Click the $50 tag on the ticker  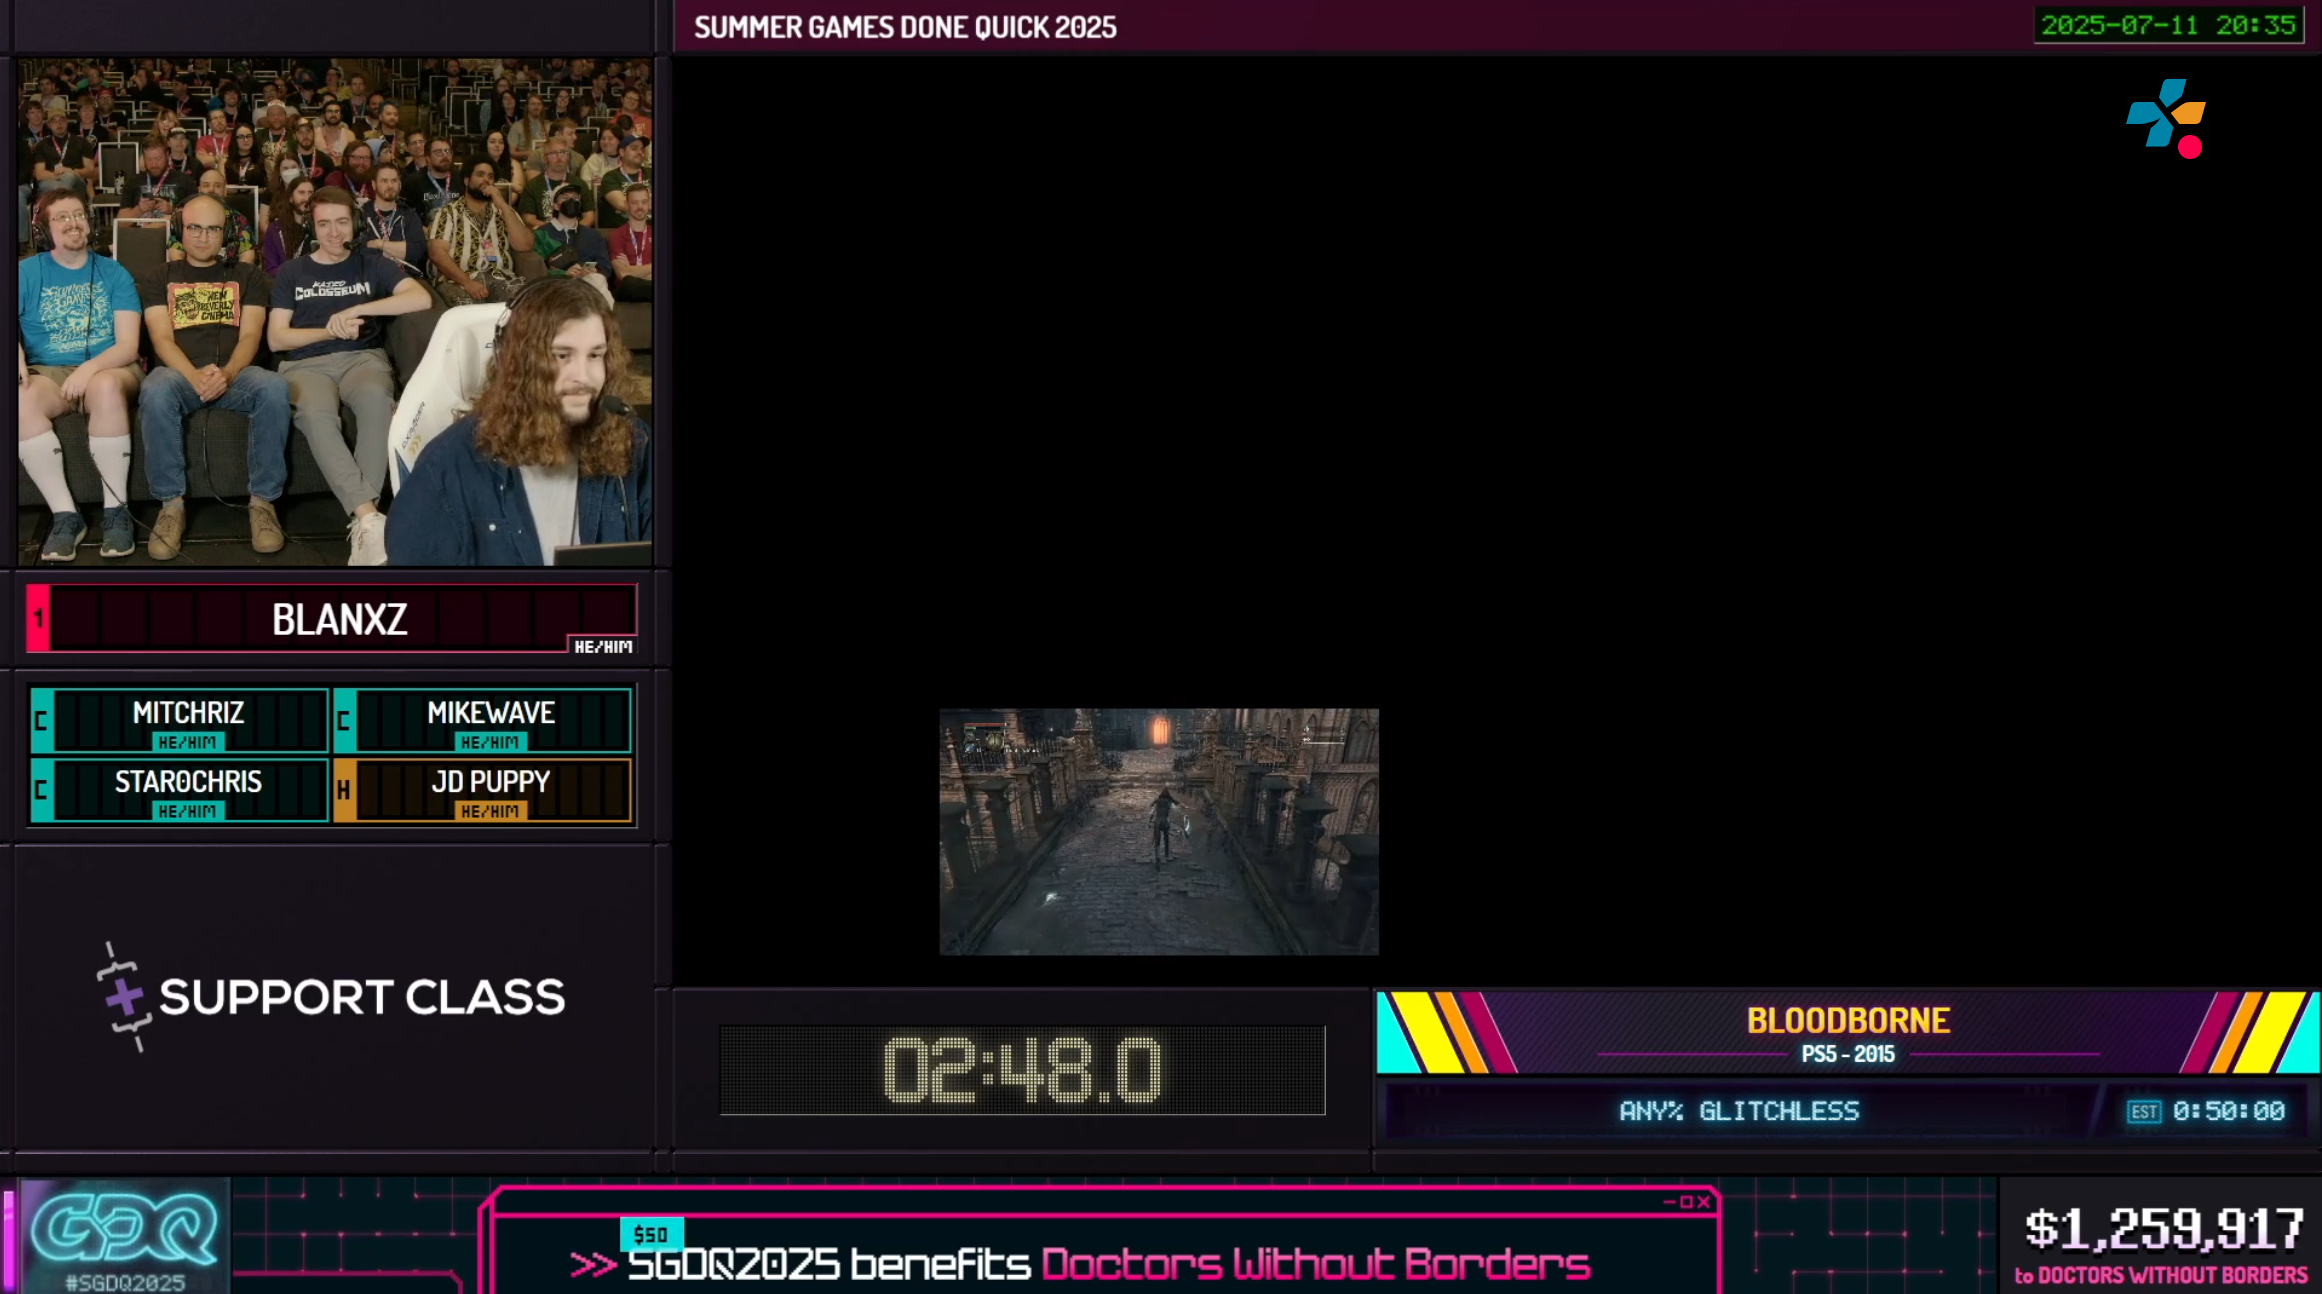tap(651, 1235)
